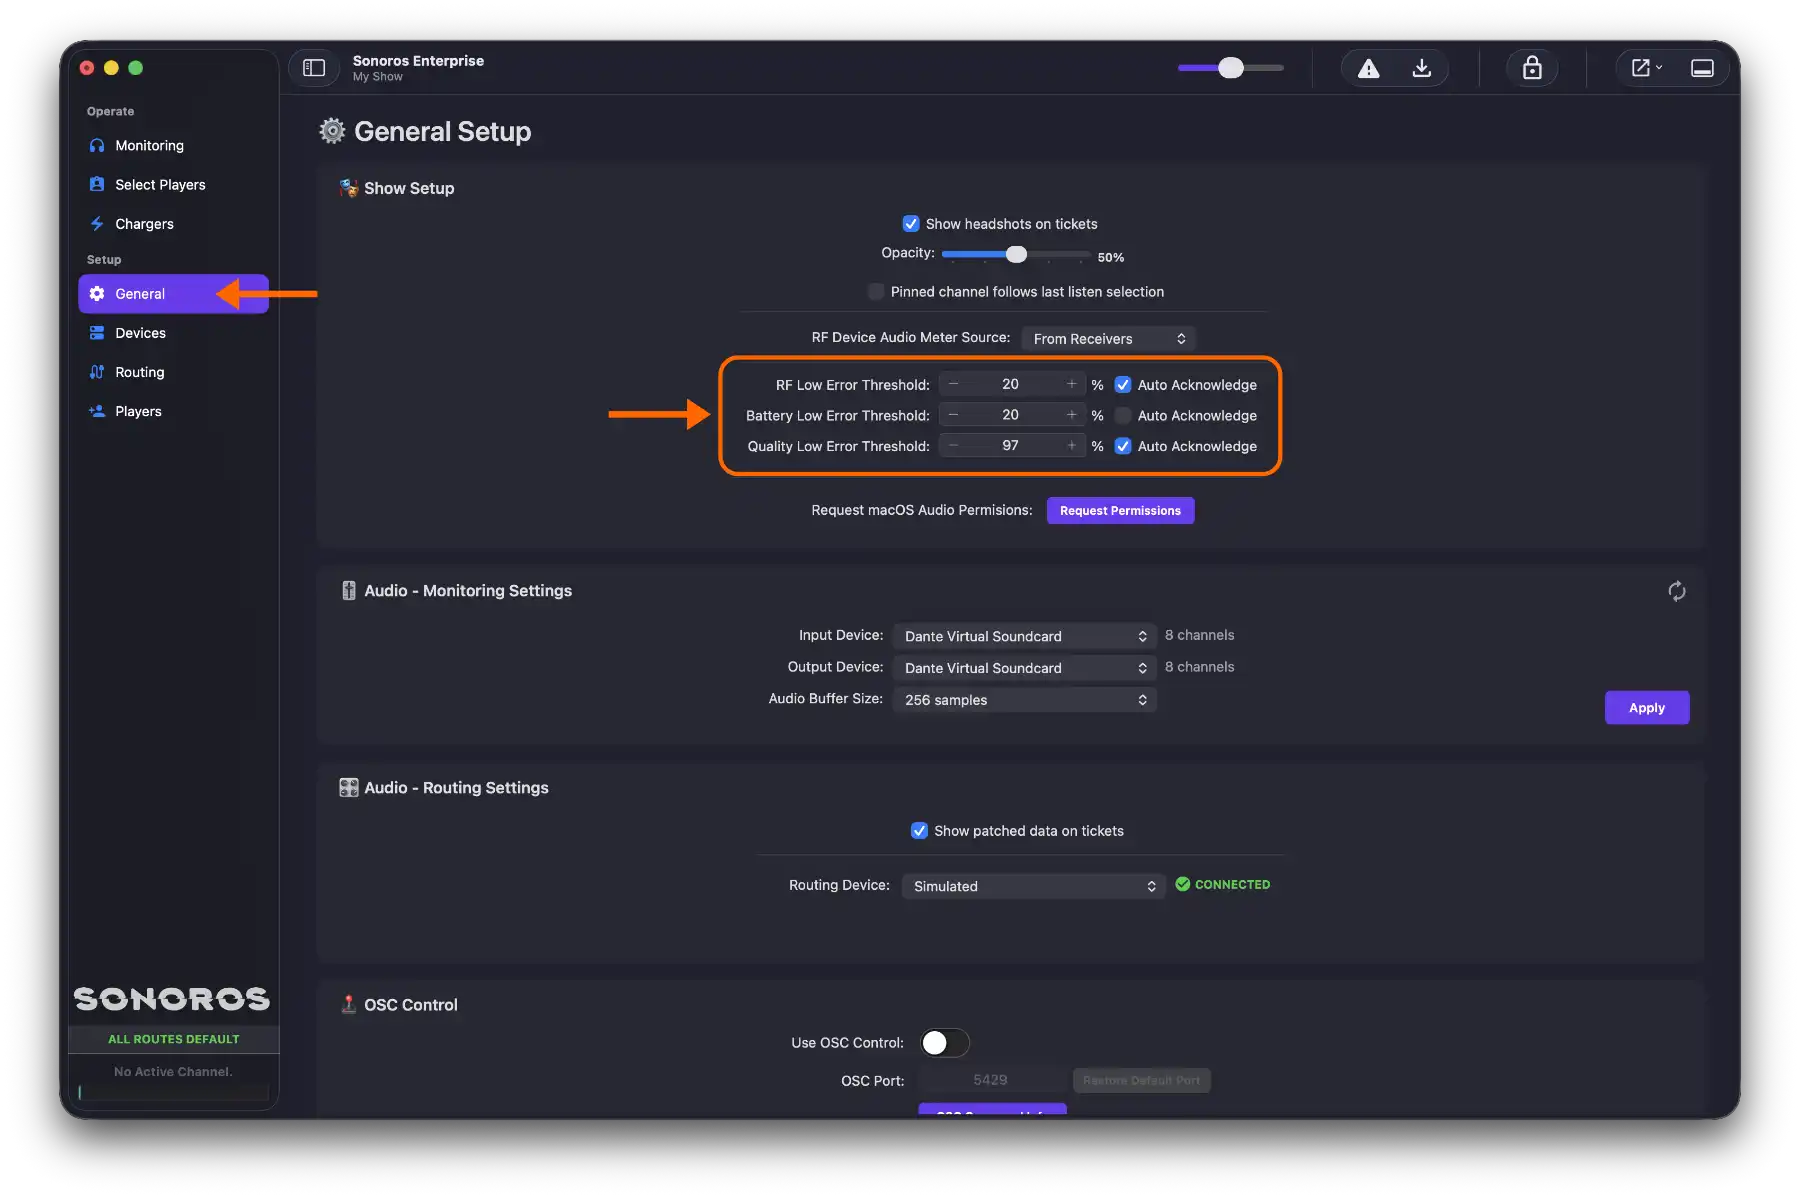
Task: Click the lock icon in toolbar
Action: (1532, 68)
